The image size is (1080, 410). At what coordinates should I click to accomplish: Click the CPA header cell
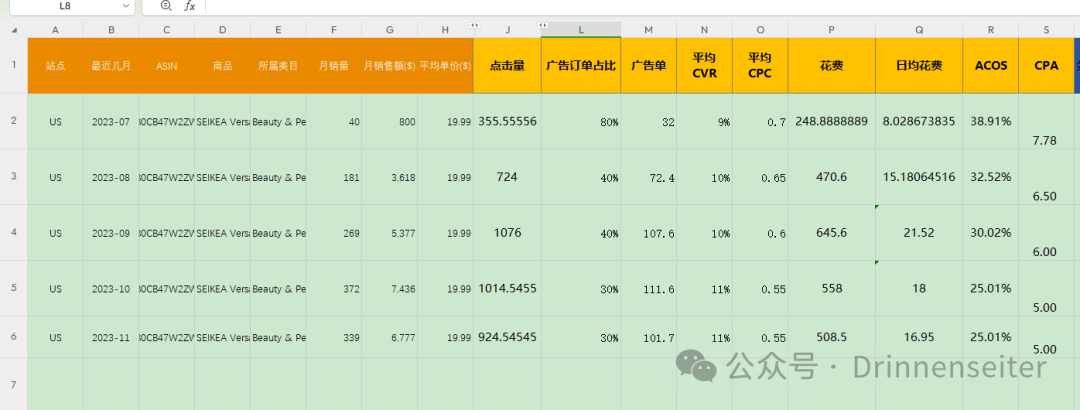coord(1046,66)
